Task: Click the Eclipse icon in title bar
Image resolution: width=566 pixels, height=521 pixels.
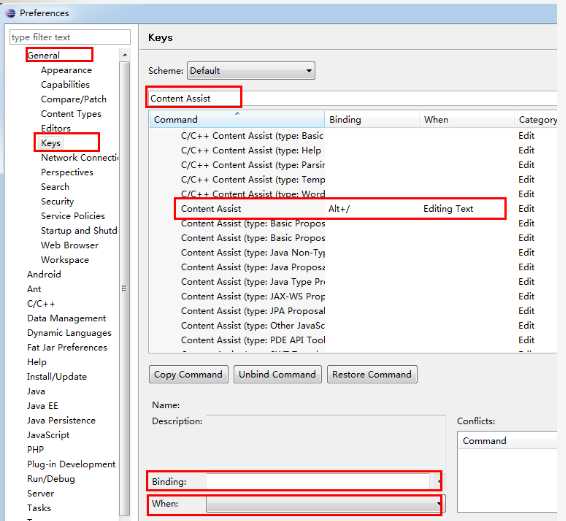Action: tap(11, 13)
